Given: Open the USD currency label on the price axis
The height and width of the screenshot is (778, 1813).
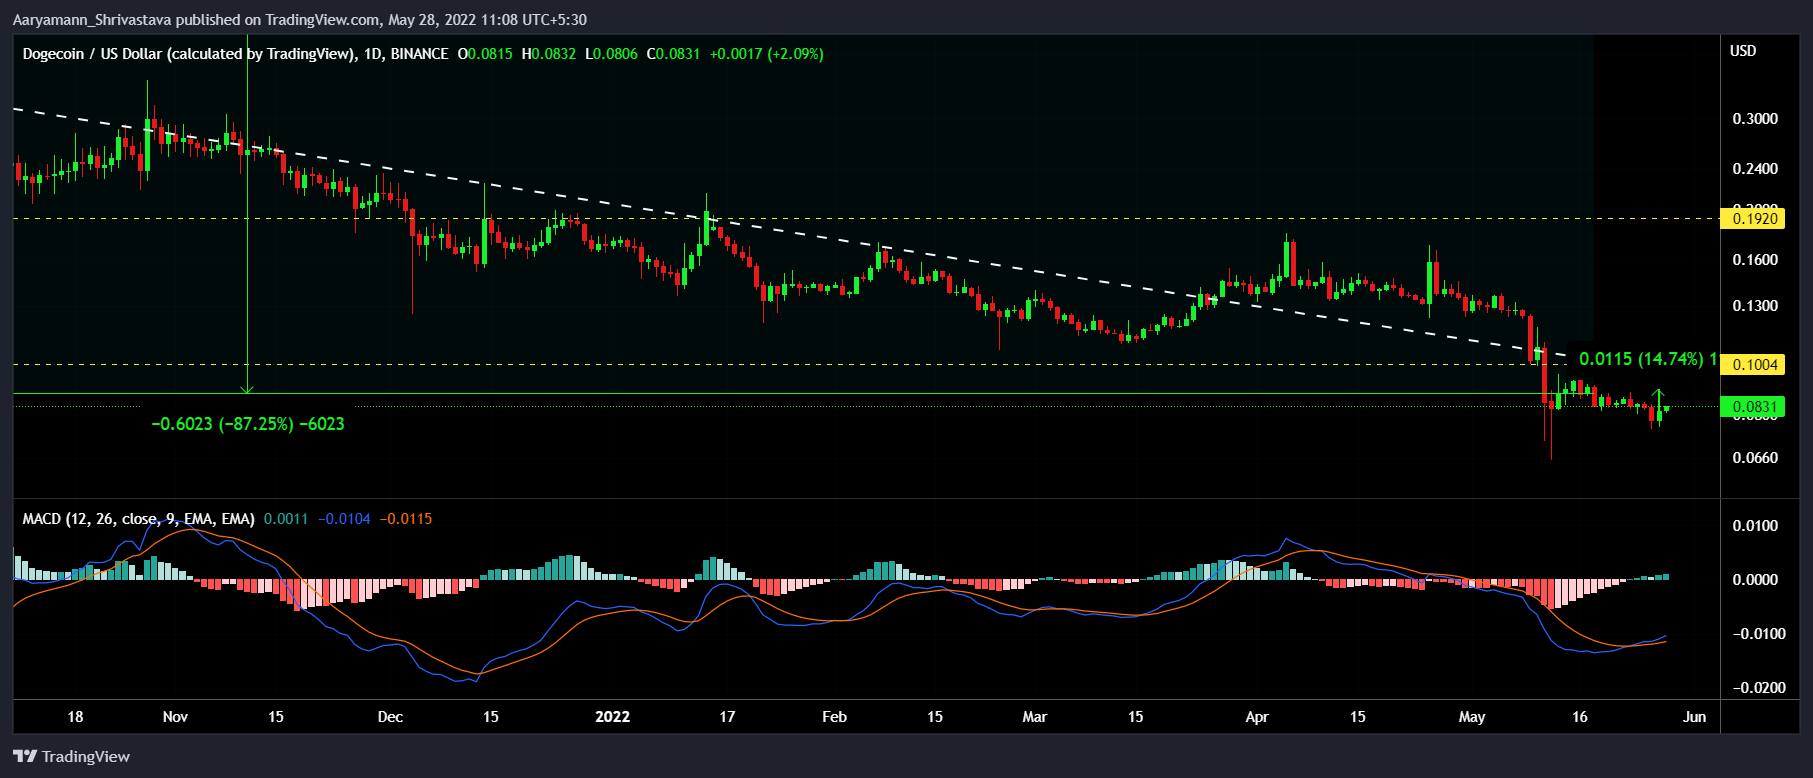Looking at the screenshot, I should tap(1743, 51).
